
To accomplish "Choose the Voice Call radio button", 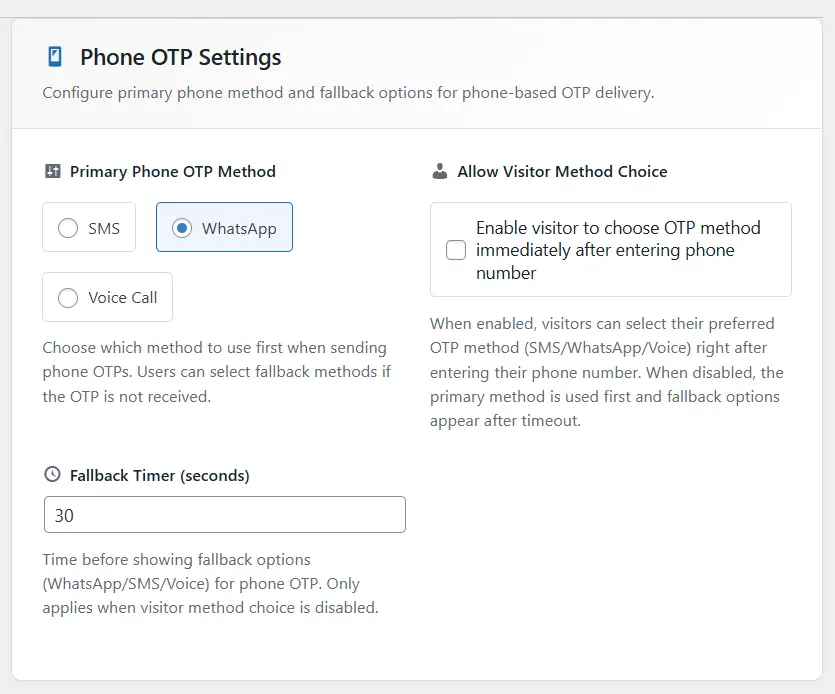I will pos(68,297).
